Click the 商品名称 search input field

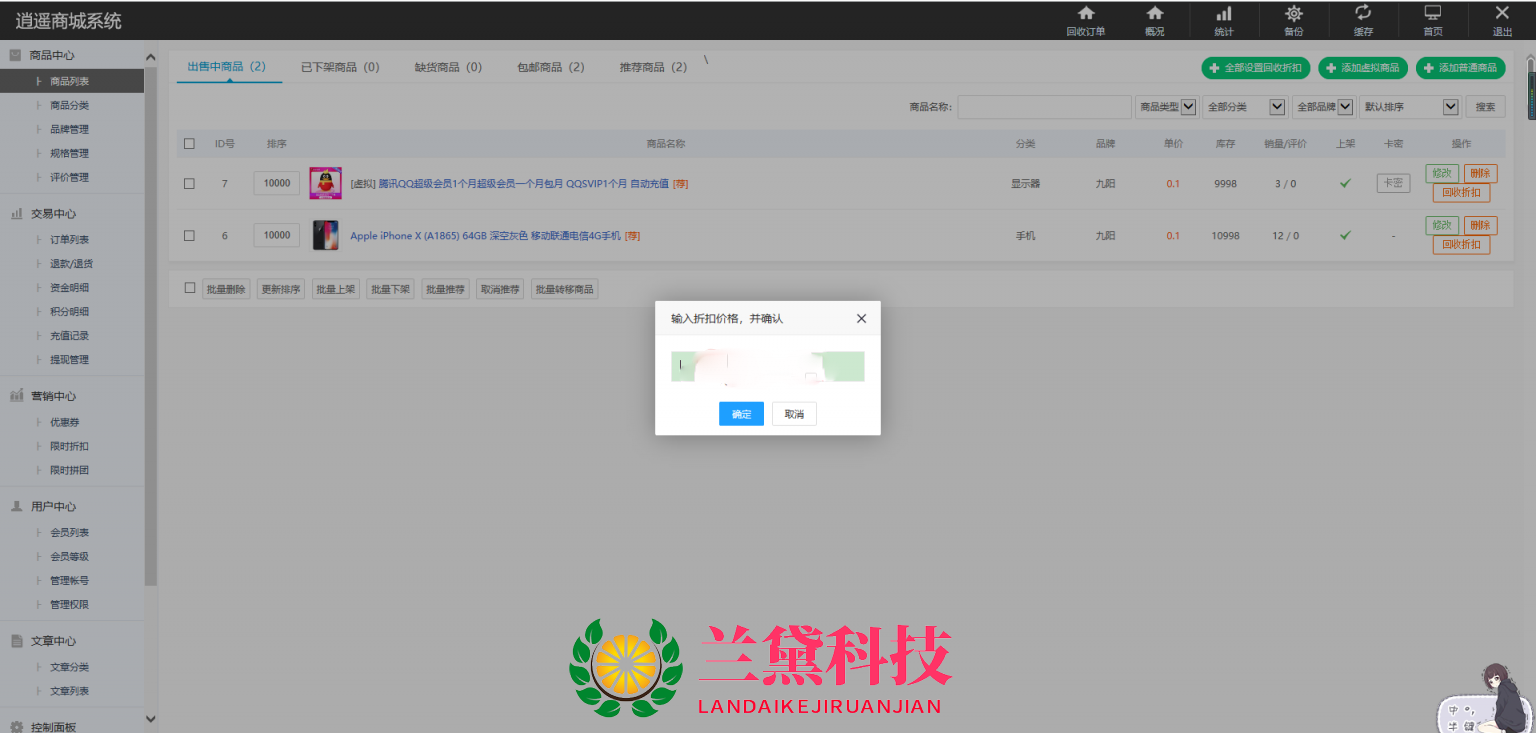pyautogui.click(x=1044, y=107)
